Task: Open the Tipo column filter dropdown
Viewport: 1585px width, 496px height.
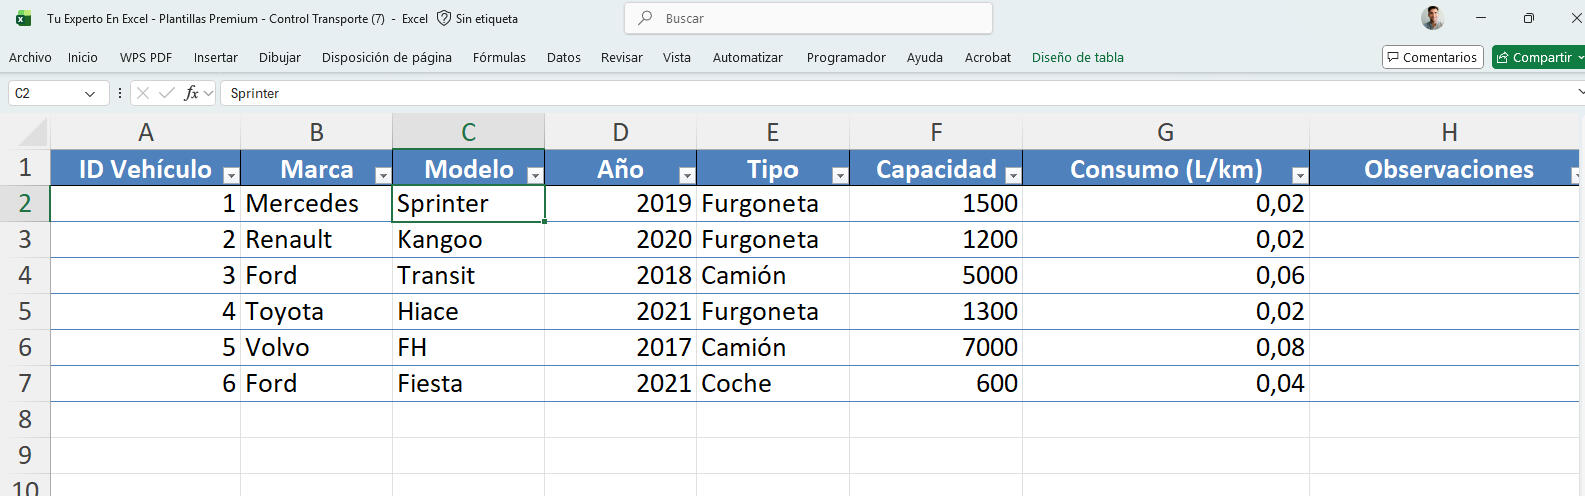Action: click(x=839, y=175)
